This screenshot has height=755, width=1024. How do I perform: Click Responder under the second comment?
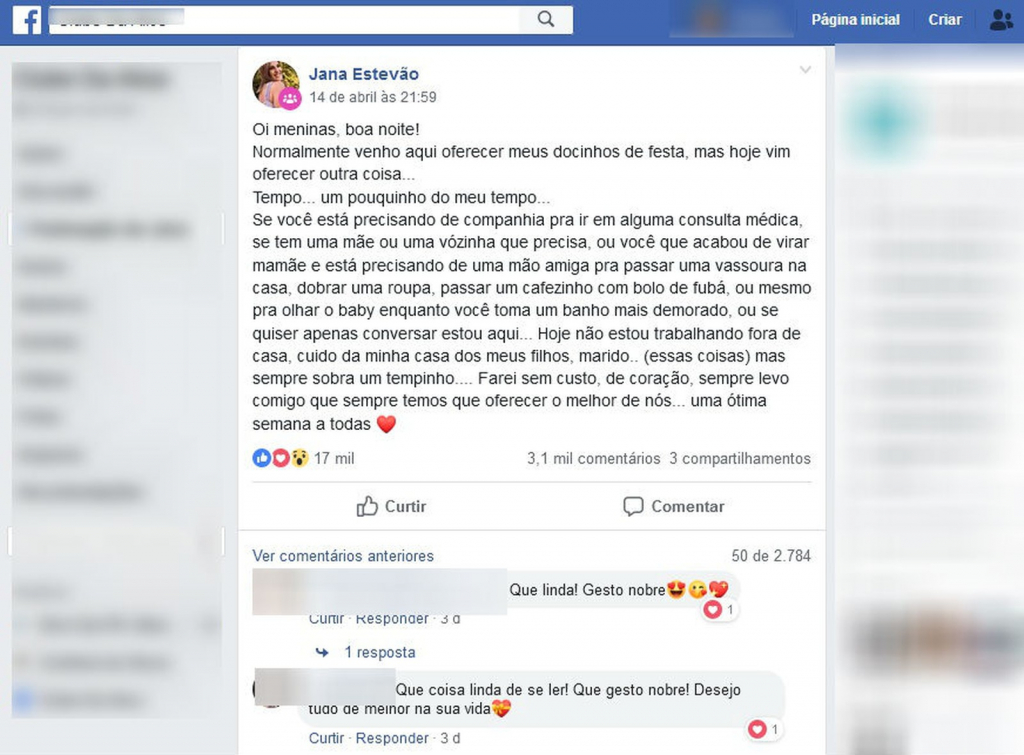392,738
